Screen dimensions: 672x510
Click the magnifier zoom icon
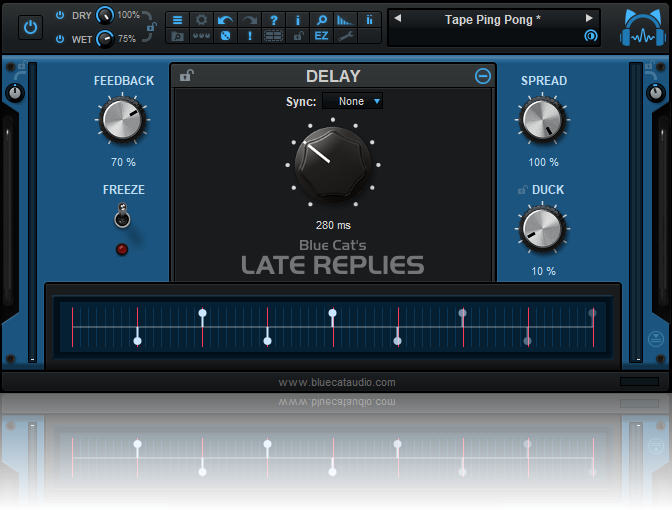point(321,20)
